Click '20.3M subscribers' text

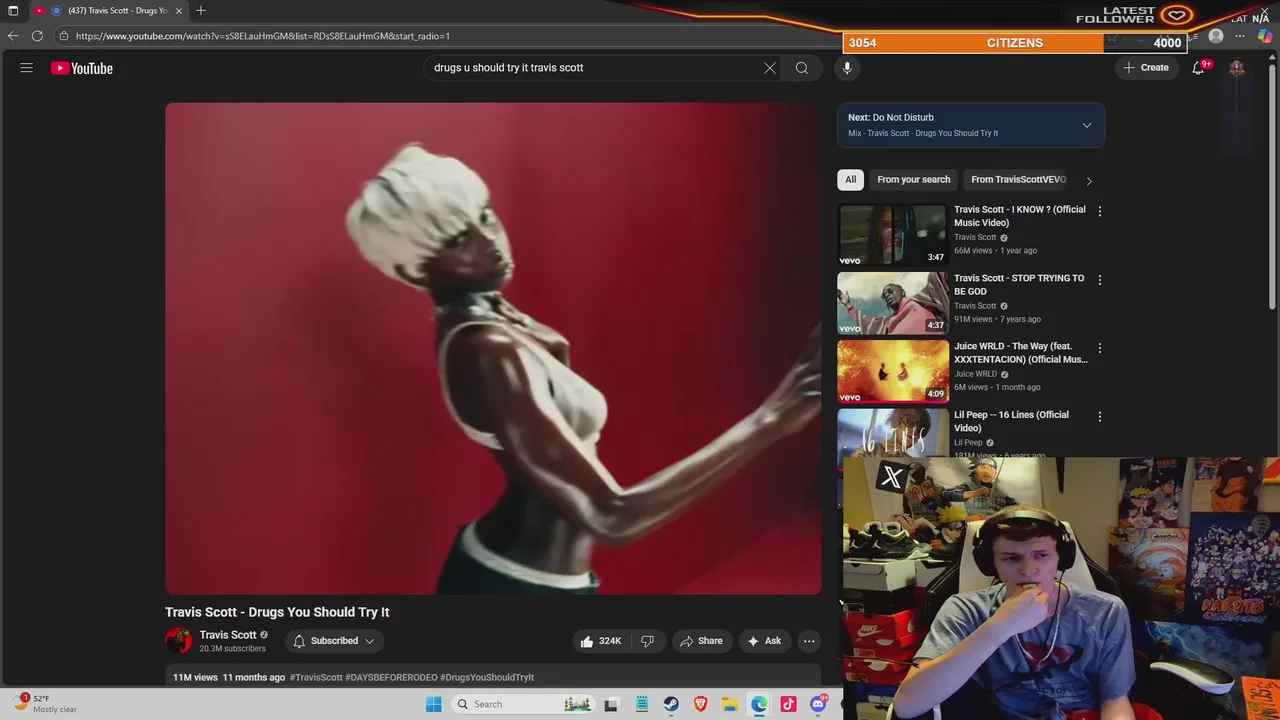pos(232,649)
